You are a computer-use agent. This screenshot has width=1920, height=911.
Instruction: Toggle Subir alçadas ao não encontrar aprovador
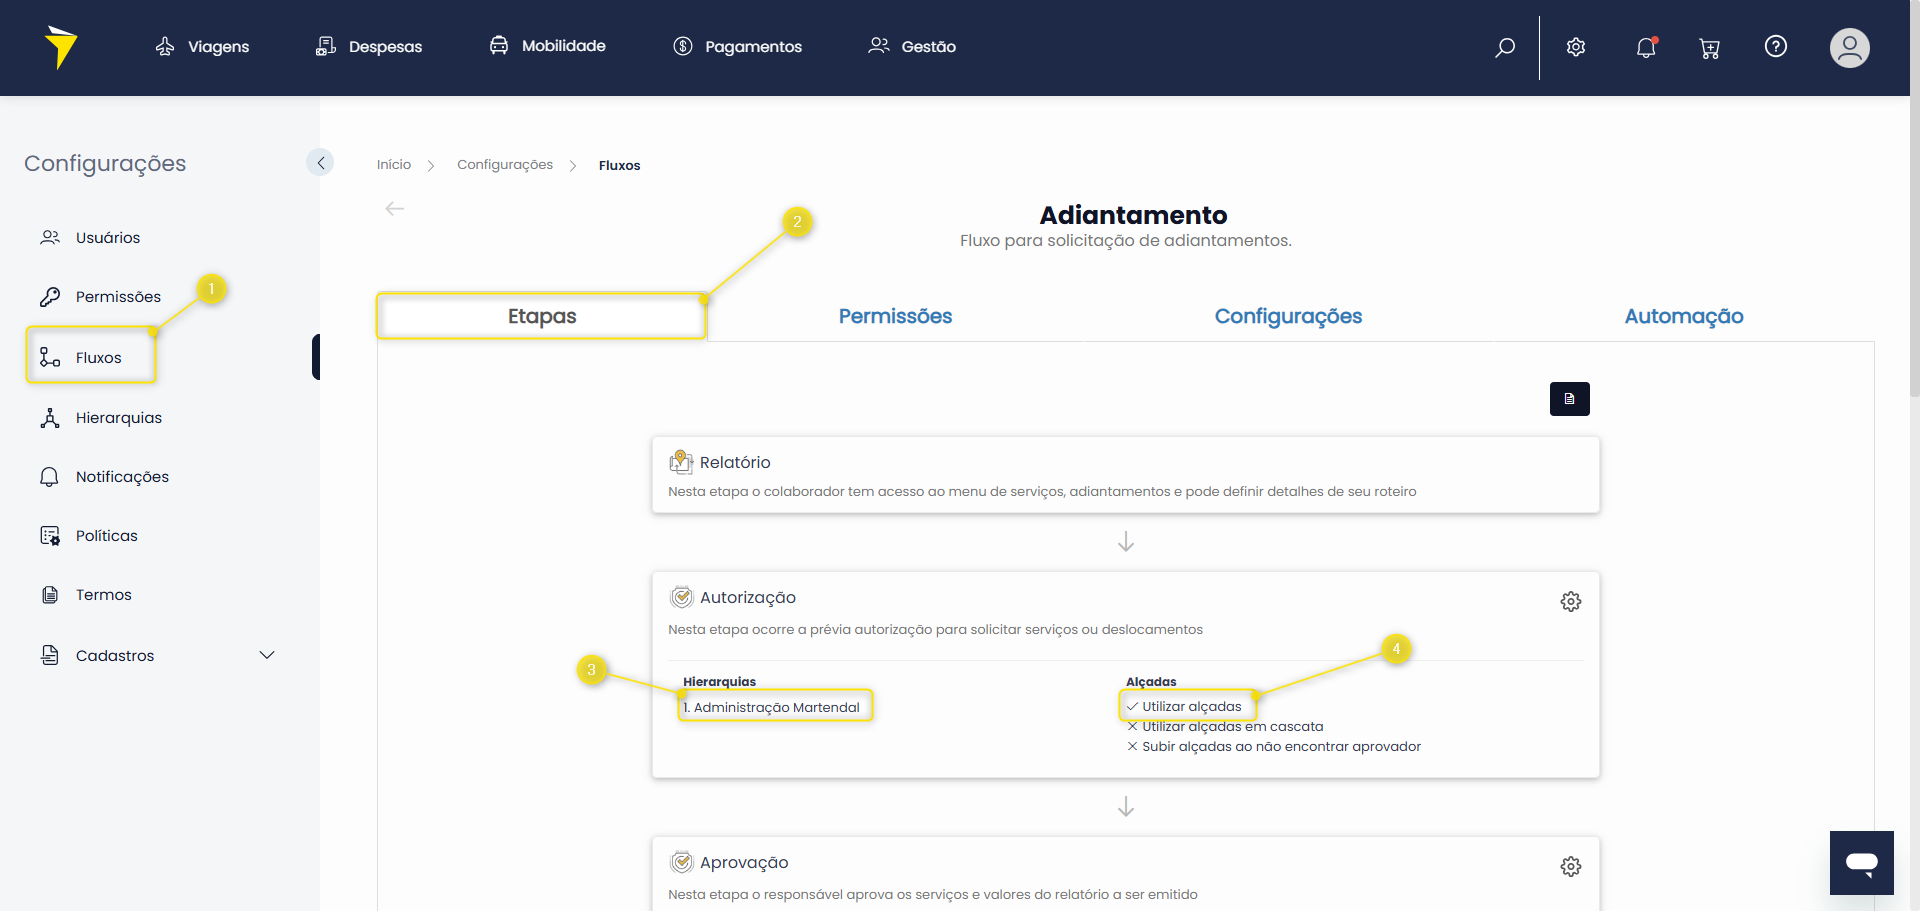pyautogui.click(x=1280, y=747)
